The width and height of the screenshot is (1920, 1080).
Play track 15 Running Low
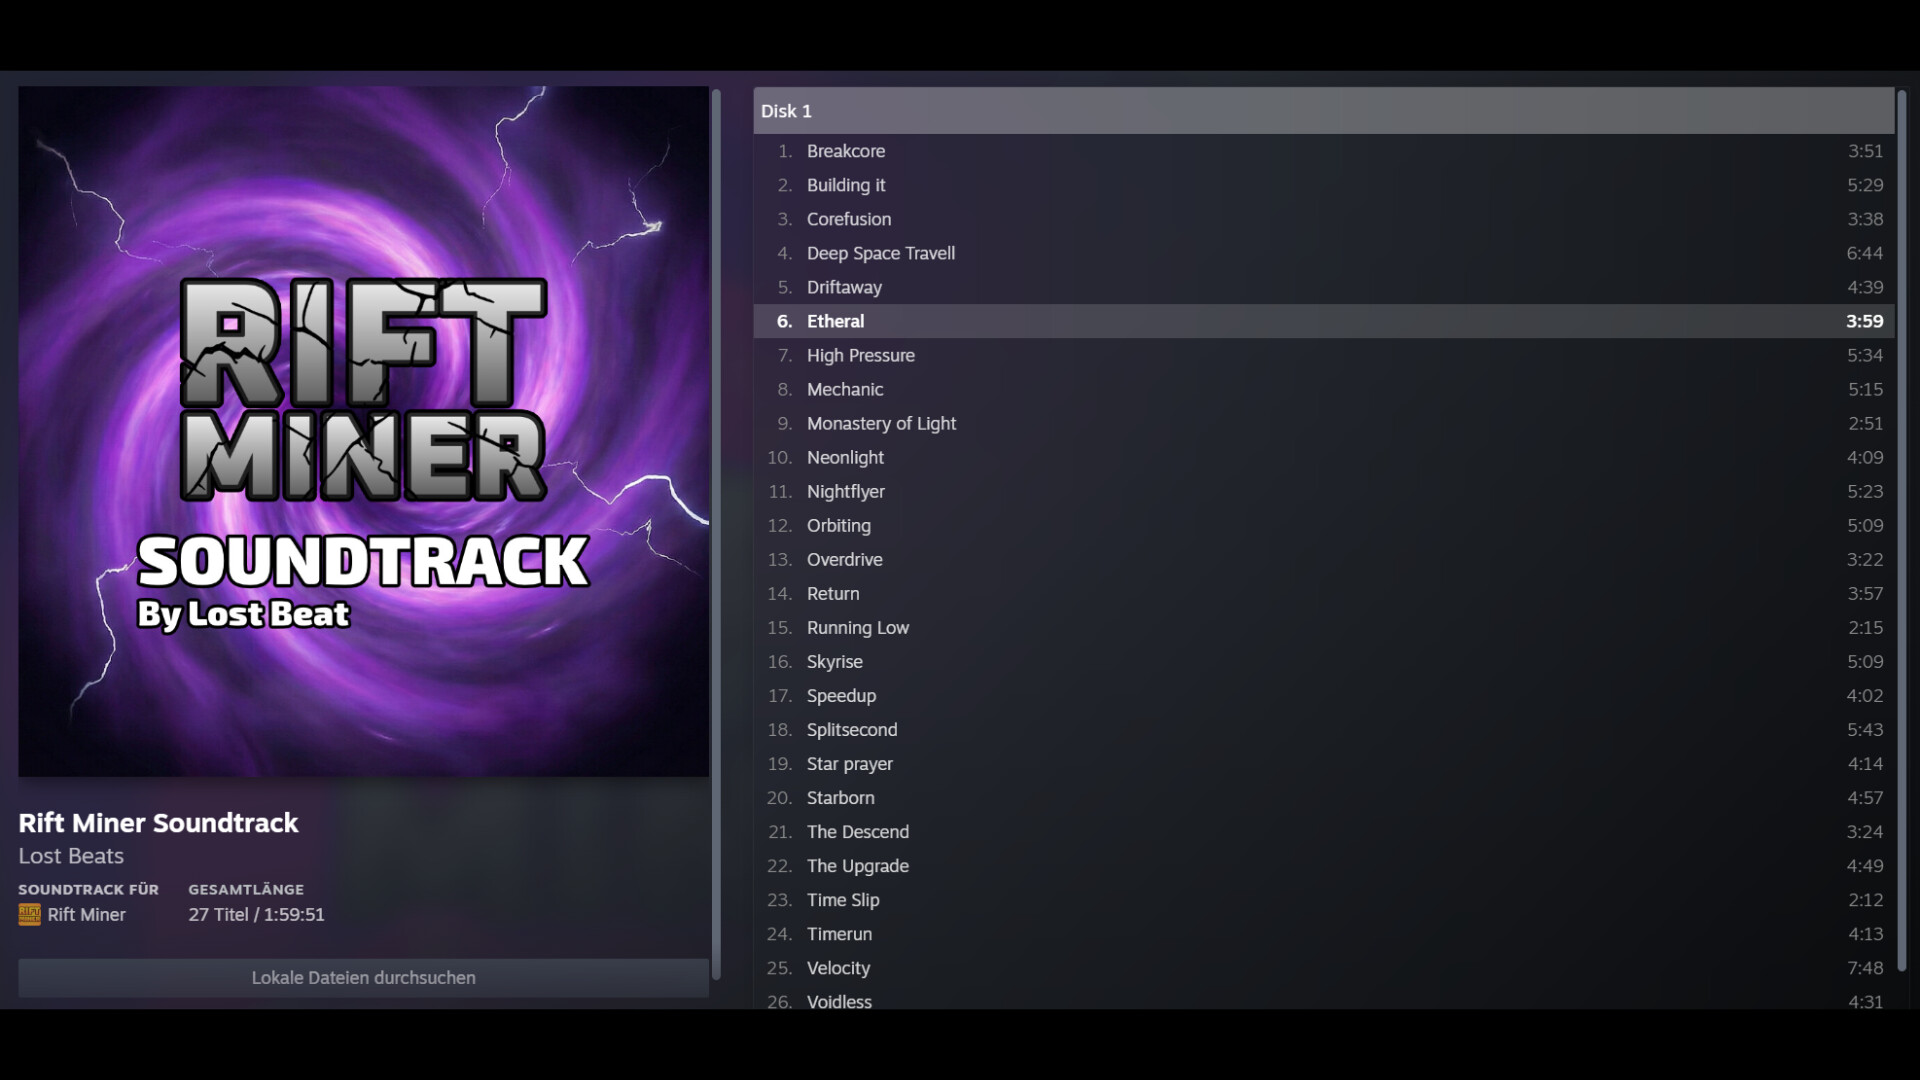[857, 627]
